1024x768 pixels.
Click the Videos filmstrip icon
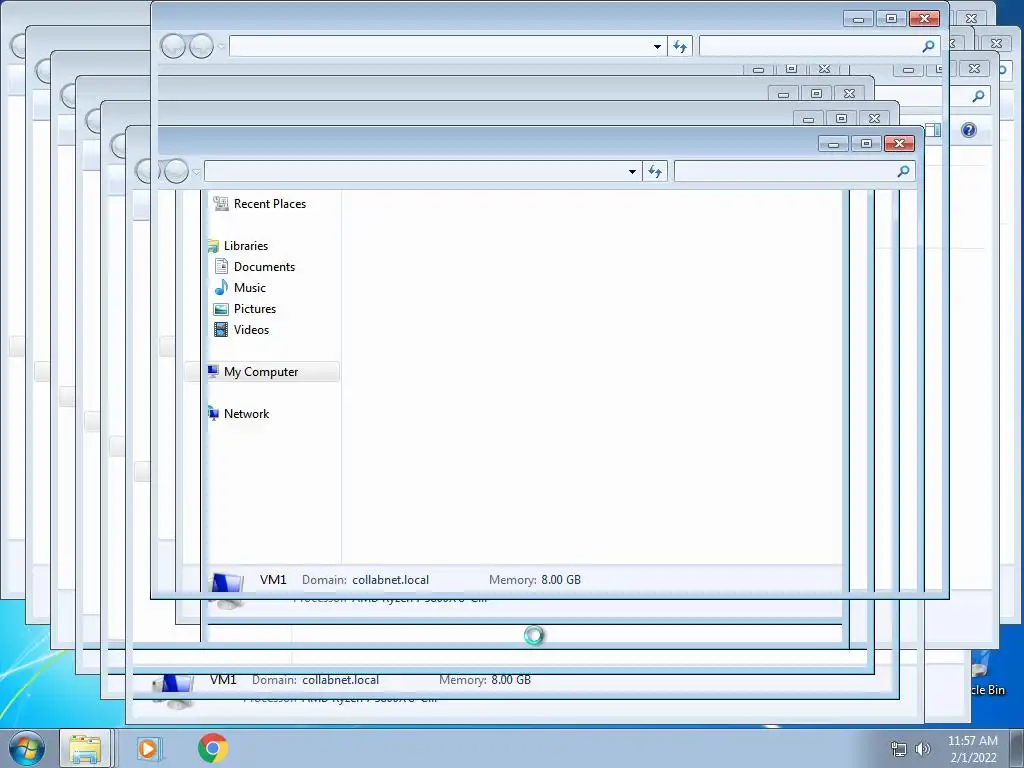coord(221,330)
